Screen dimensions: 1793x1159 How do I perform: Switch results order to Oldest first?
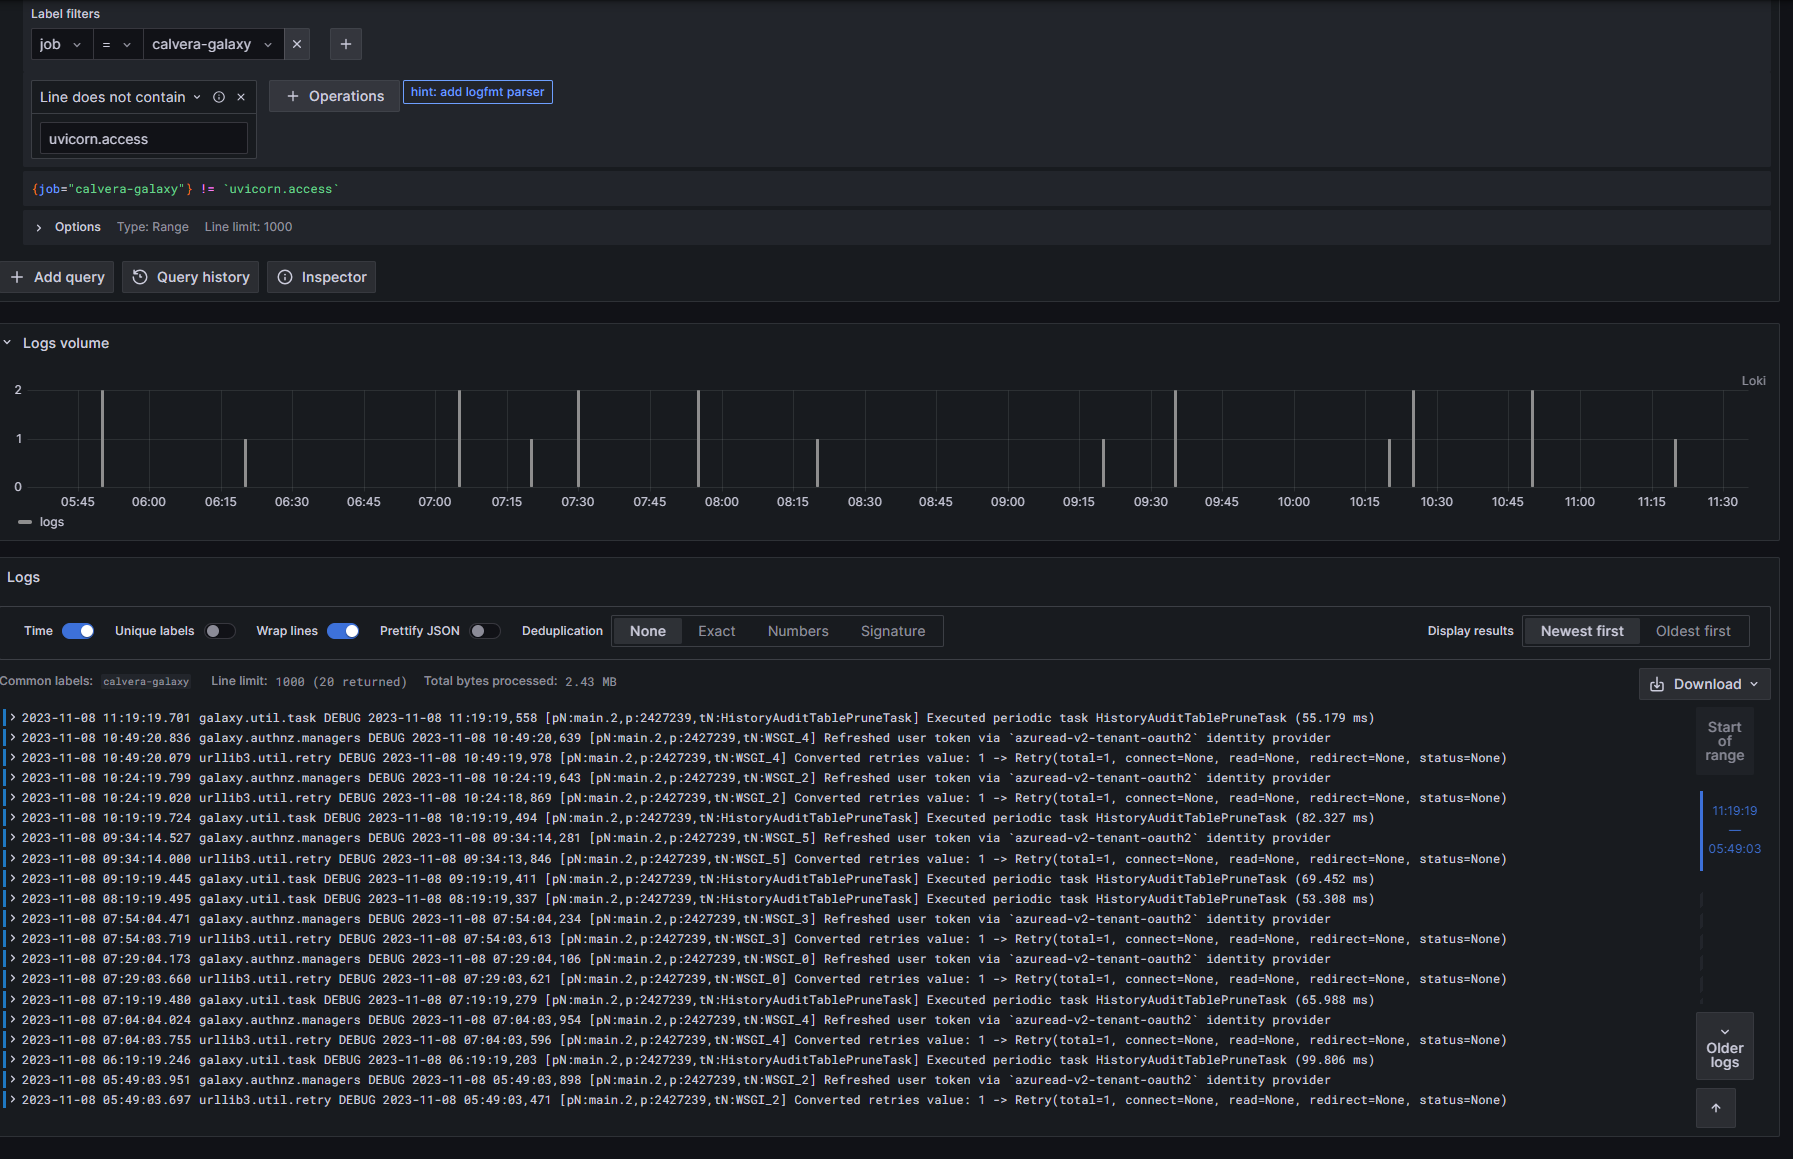point(1692,631)
